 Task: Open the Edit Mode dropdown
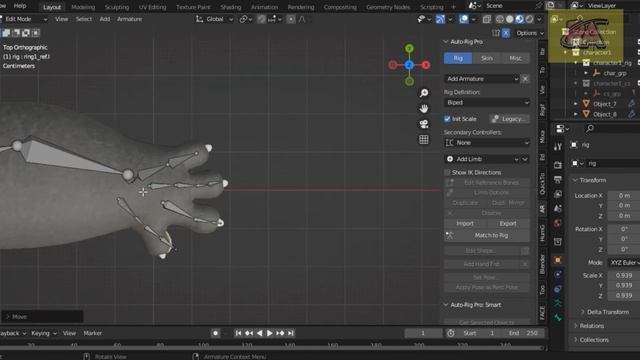click(x=24, y=19)
